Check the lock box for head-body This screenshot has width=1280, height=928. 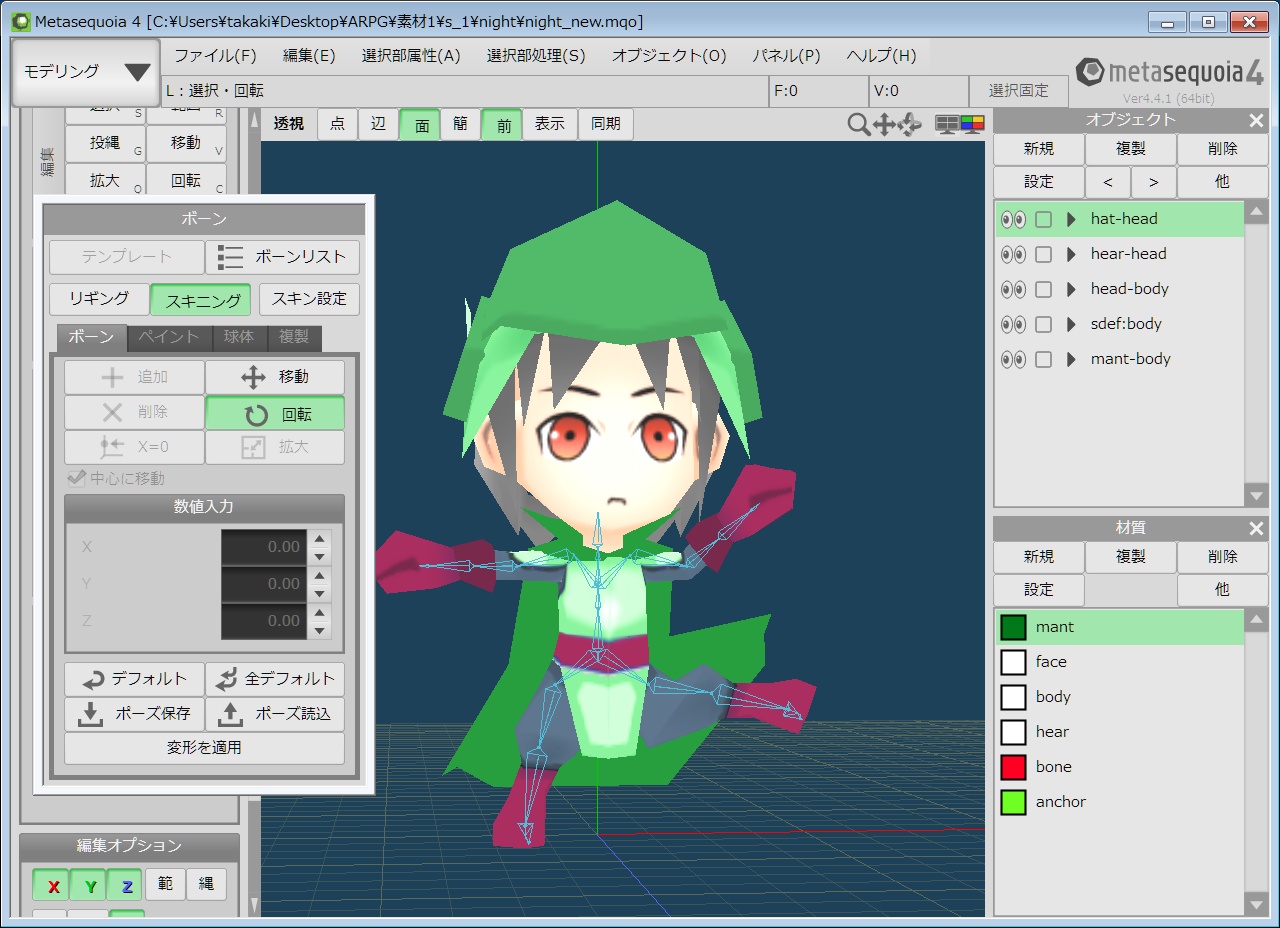1043,289
